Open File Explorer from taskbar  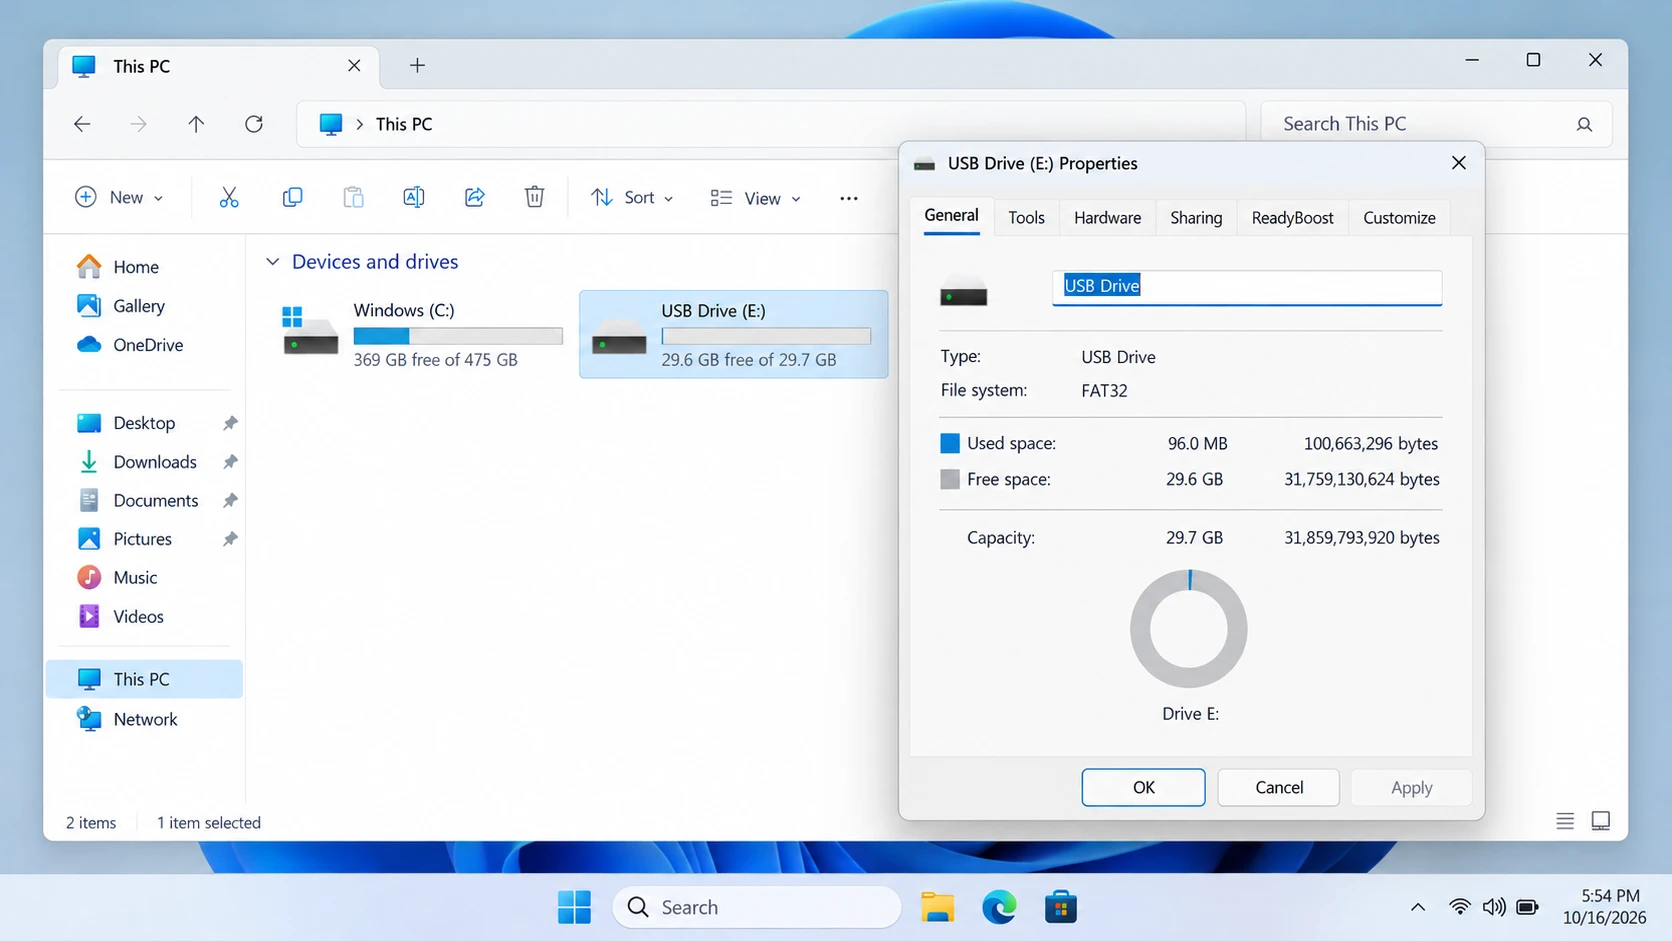(937, 907)
